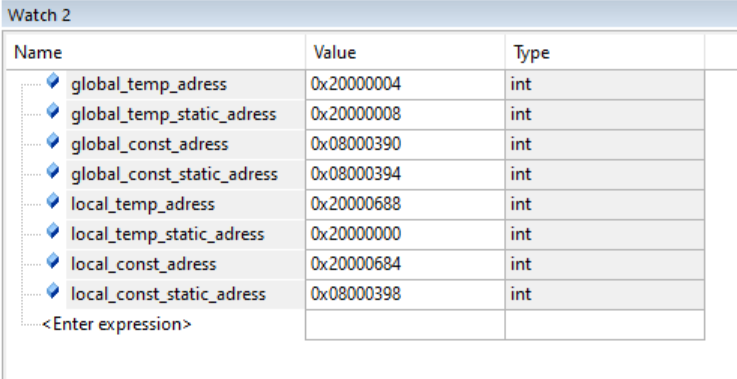Click the variable icon beside global_temp_adress

pos(53,81)
